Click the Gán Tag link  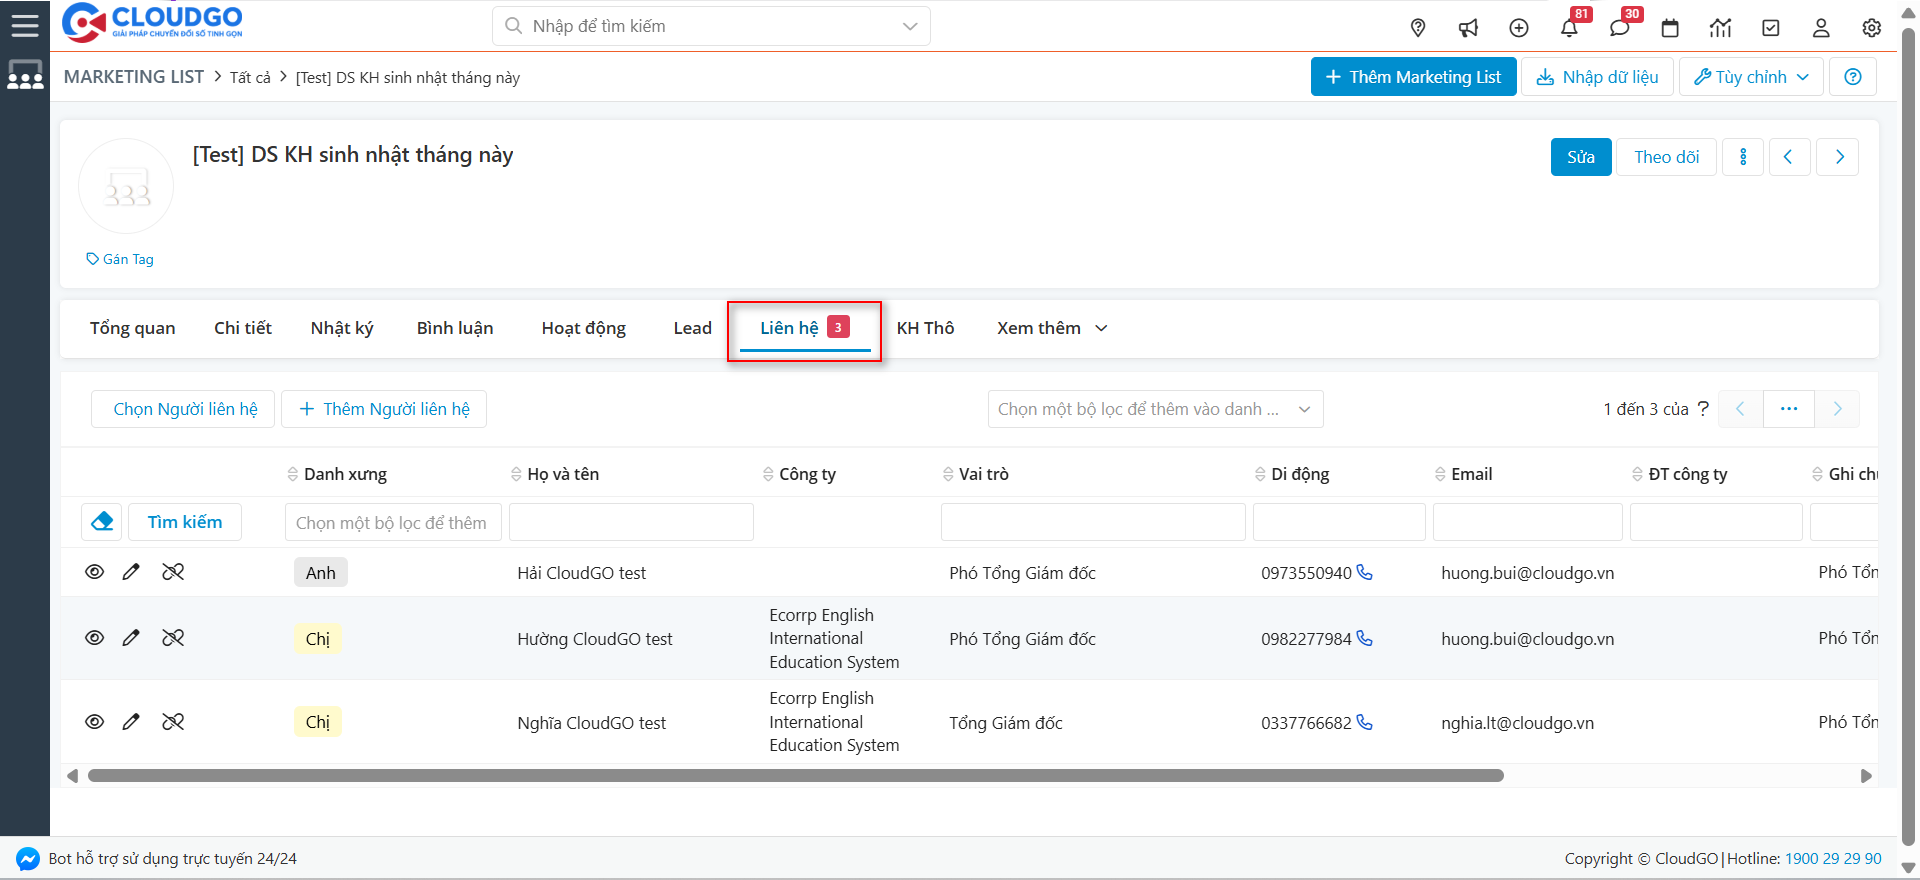click(121, 259)
